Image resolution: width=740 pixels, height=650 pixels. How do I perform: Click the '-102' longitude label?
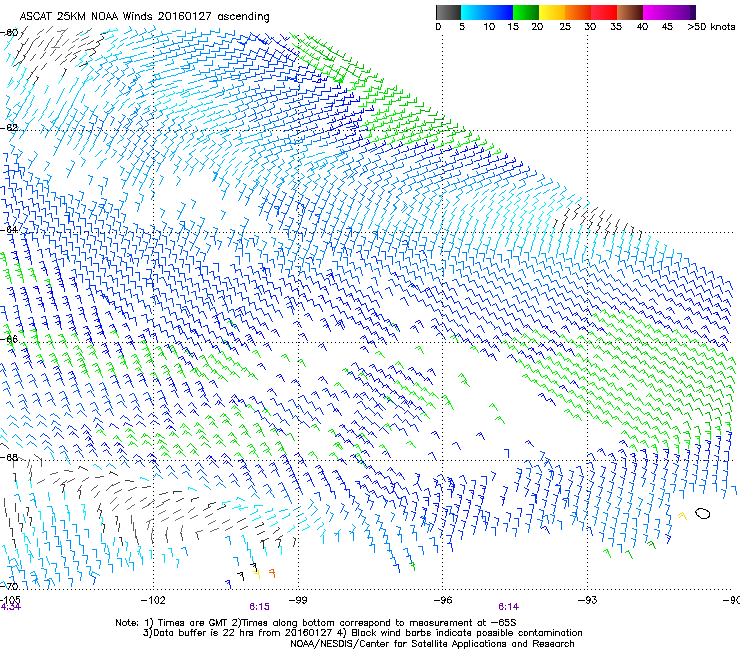point(153,600)
